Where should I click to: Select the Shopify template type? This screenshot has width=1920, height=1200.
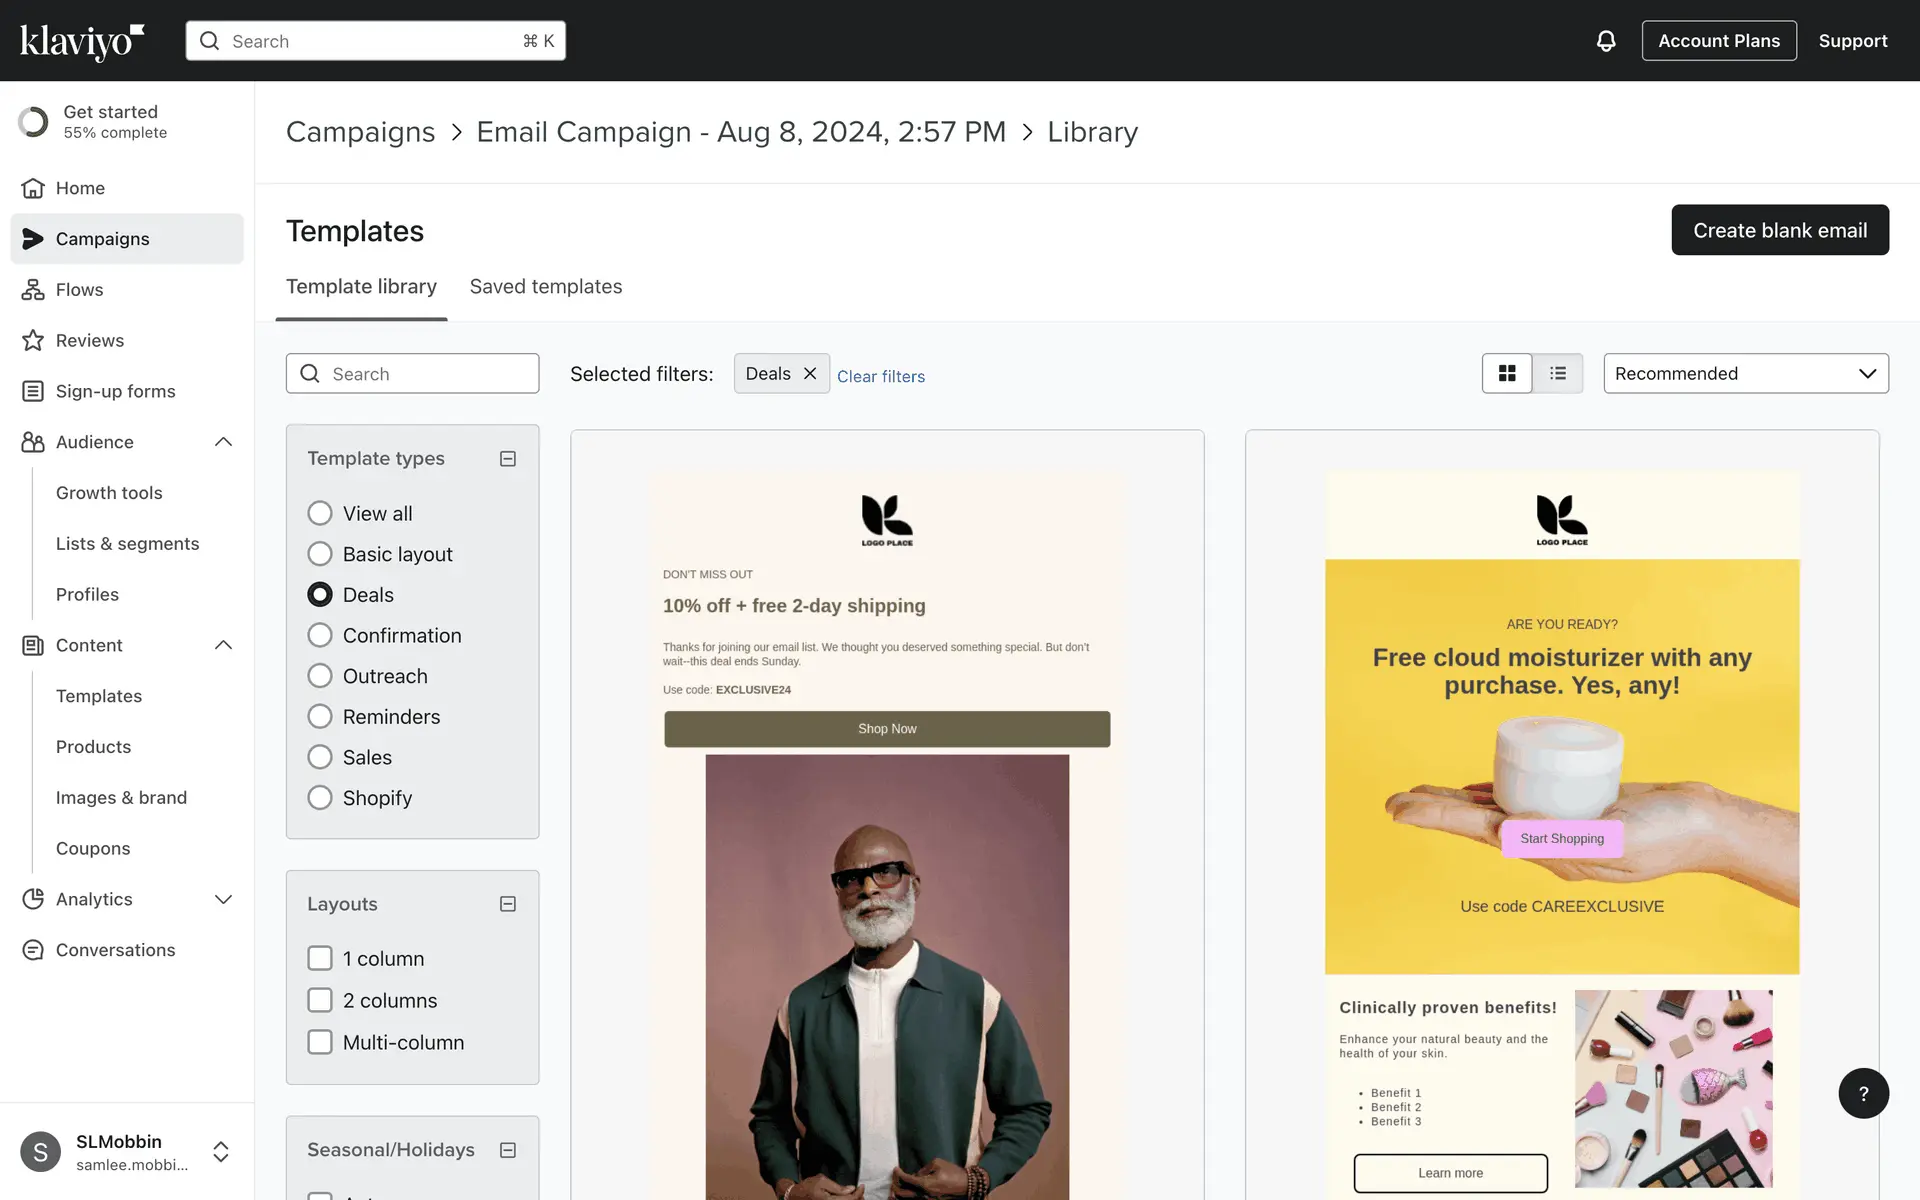pos(320,798)
